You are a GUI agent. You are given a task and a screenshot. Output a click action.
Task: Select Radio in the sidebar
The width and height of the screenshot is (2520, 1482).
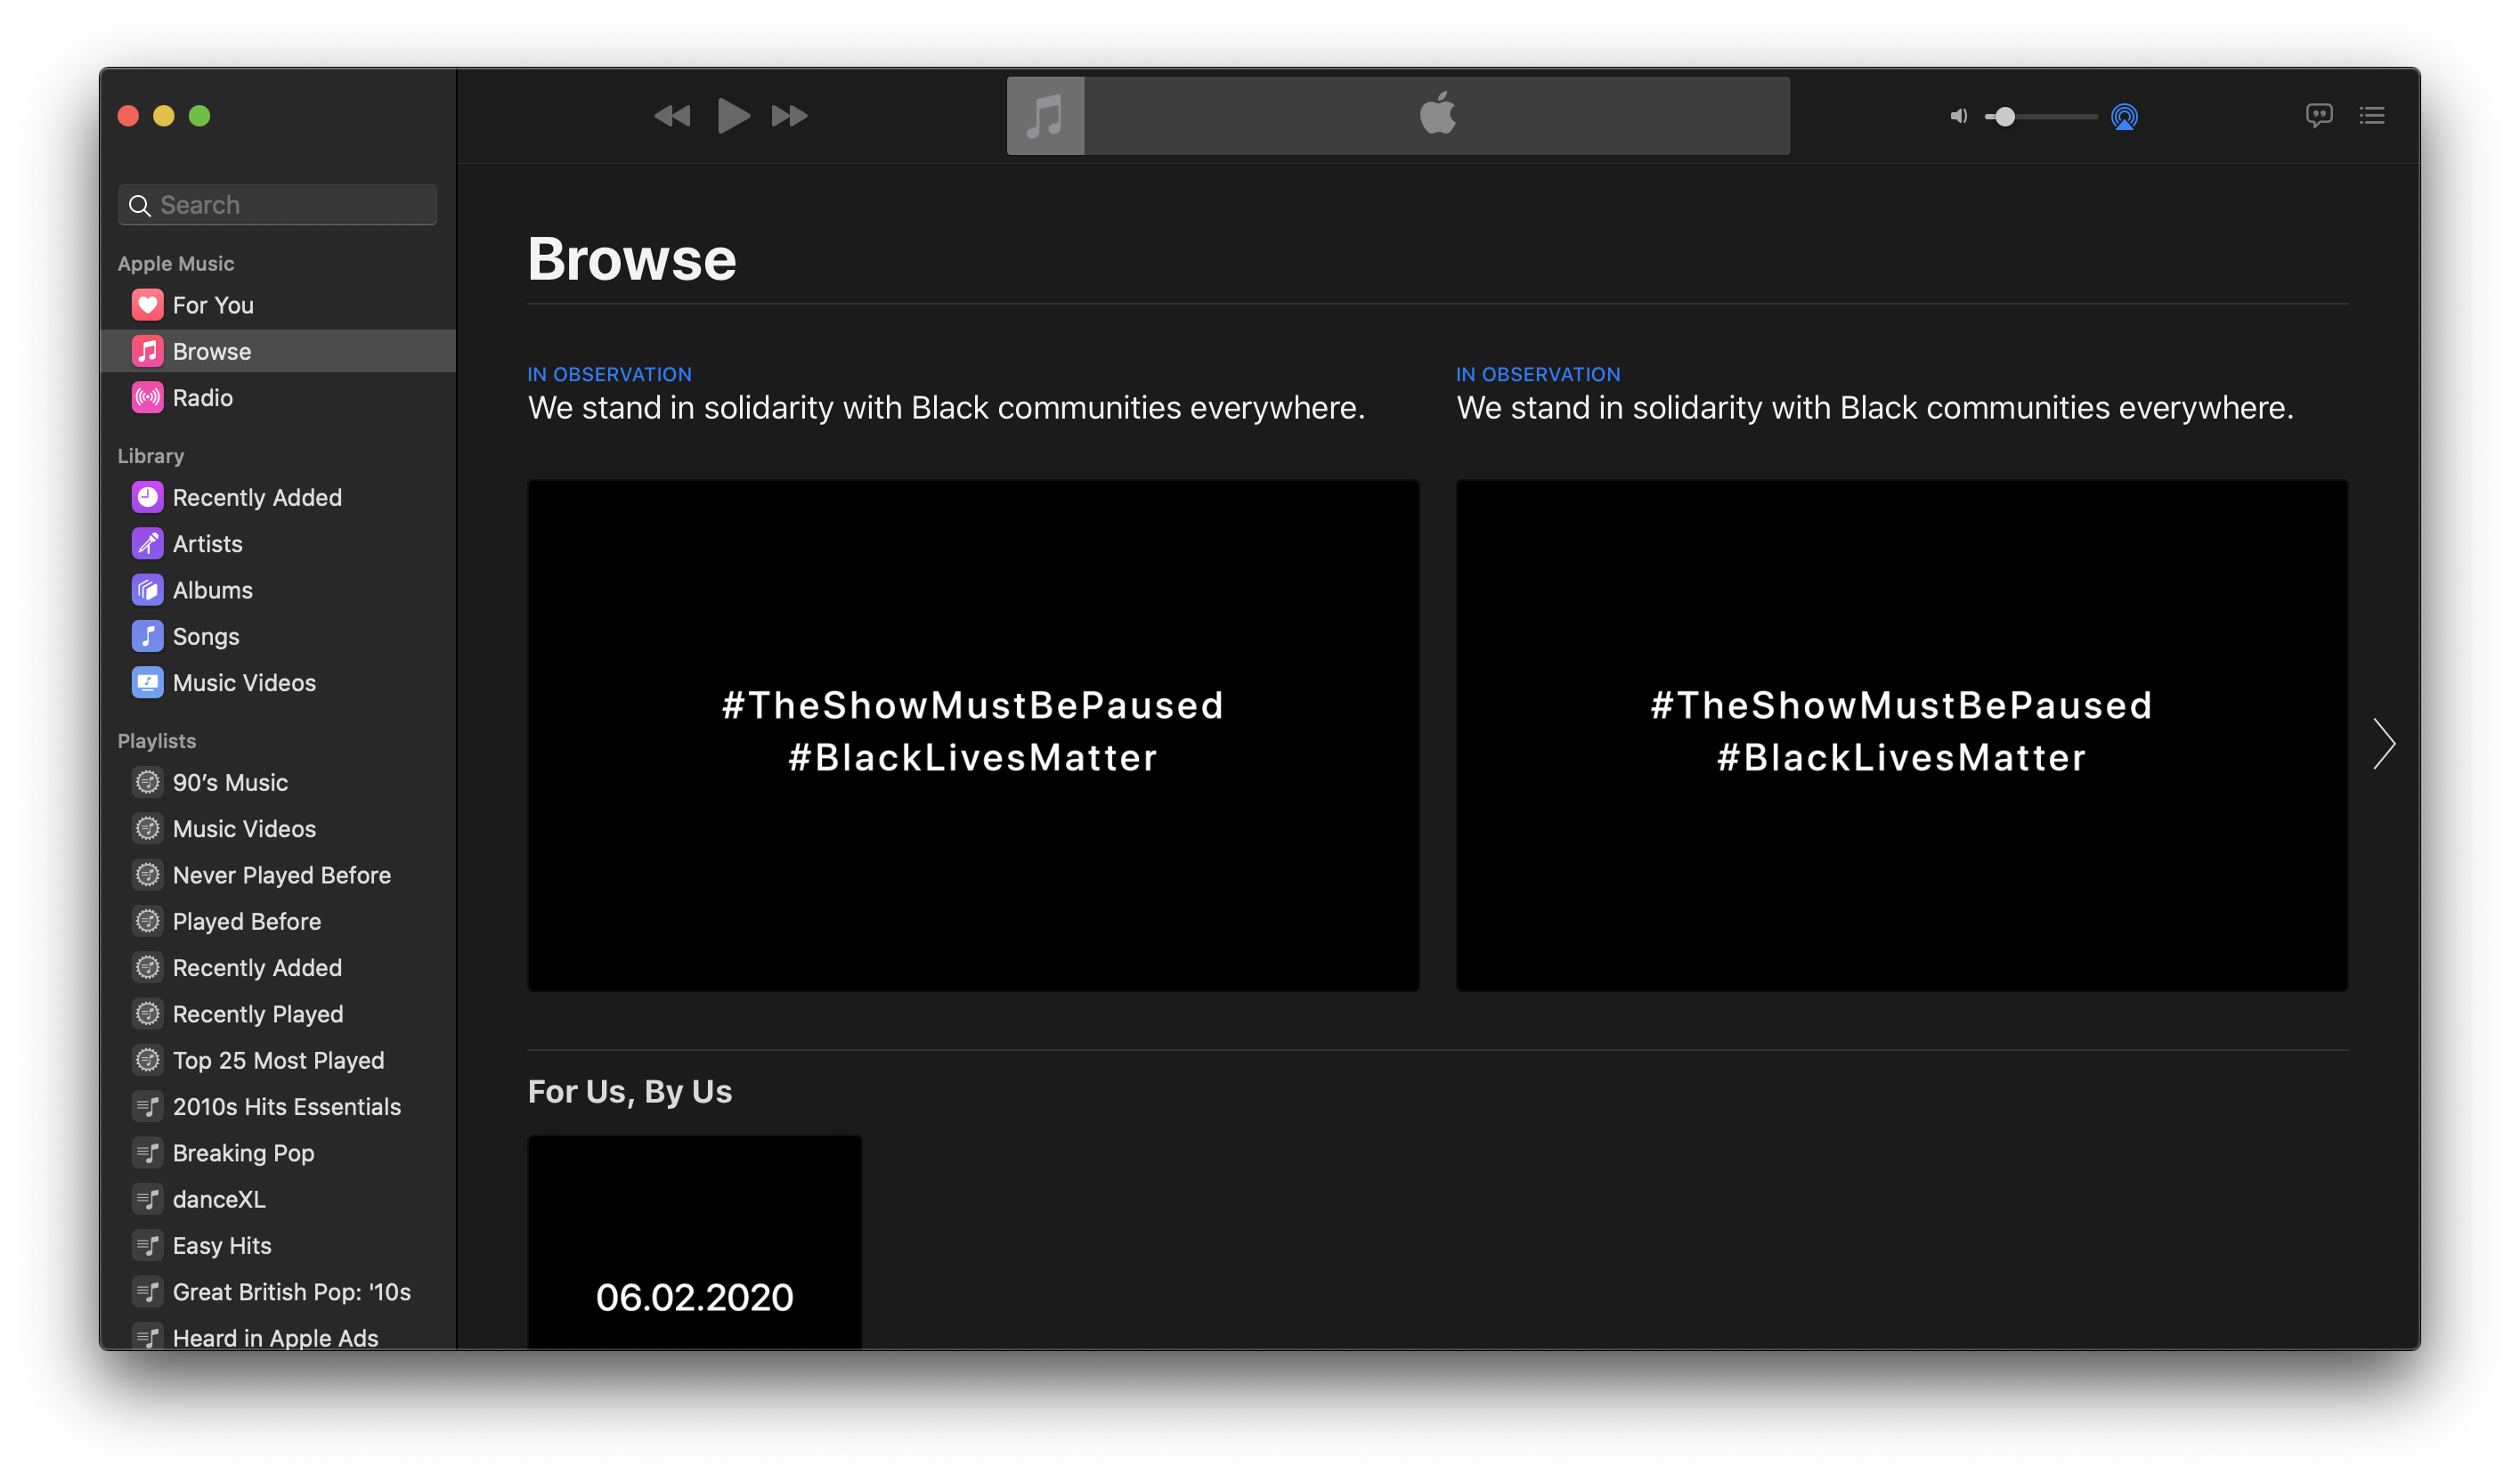[x=202, y=398]
